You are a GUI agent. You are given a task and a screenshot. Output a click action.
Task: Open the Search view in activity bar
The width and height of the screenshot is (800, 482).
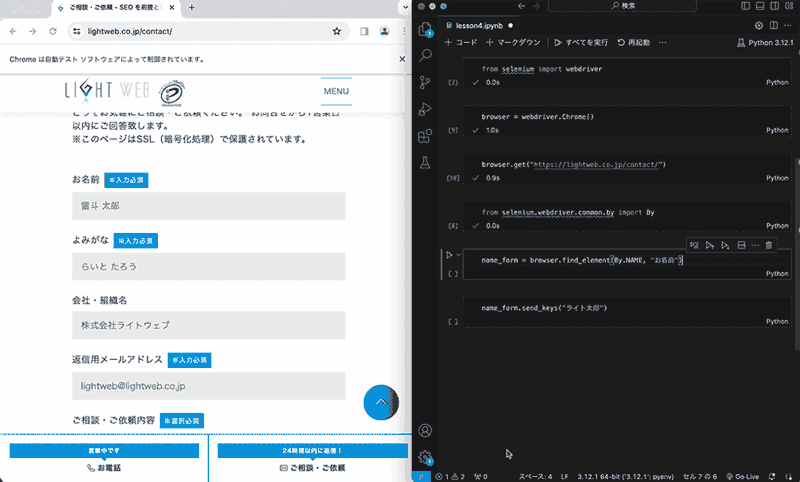point(425,55)
